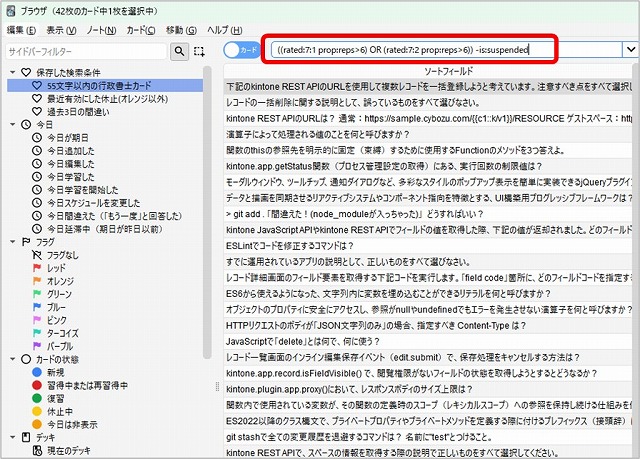Select the red レッド flag
Image resolution: width=640 pixels, height=459 pixels.
click(x=37, y=268)
